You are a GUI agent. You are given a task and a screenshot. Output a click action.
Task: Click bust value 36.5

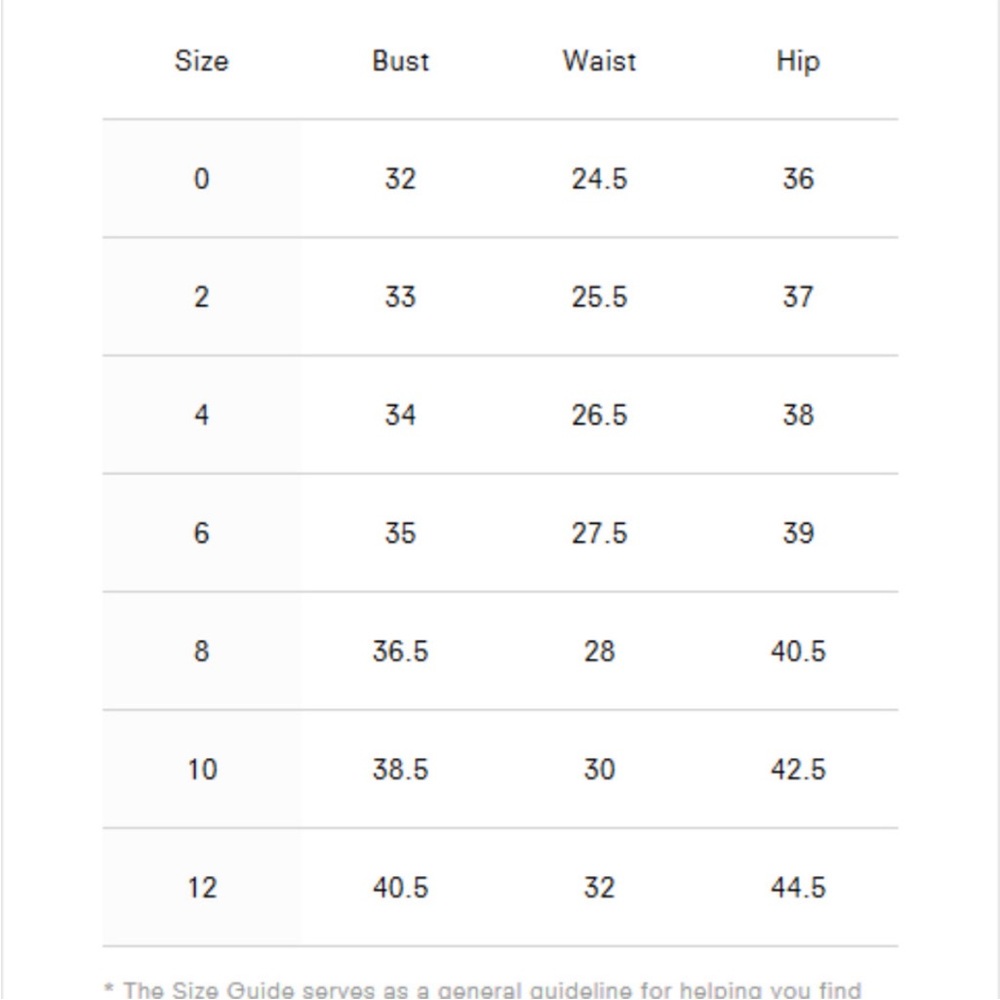click(x=401, y=651)
